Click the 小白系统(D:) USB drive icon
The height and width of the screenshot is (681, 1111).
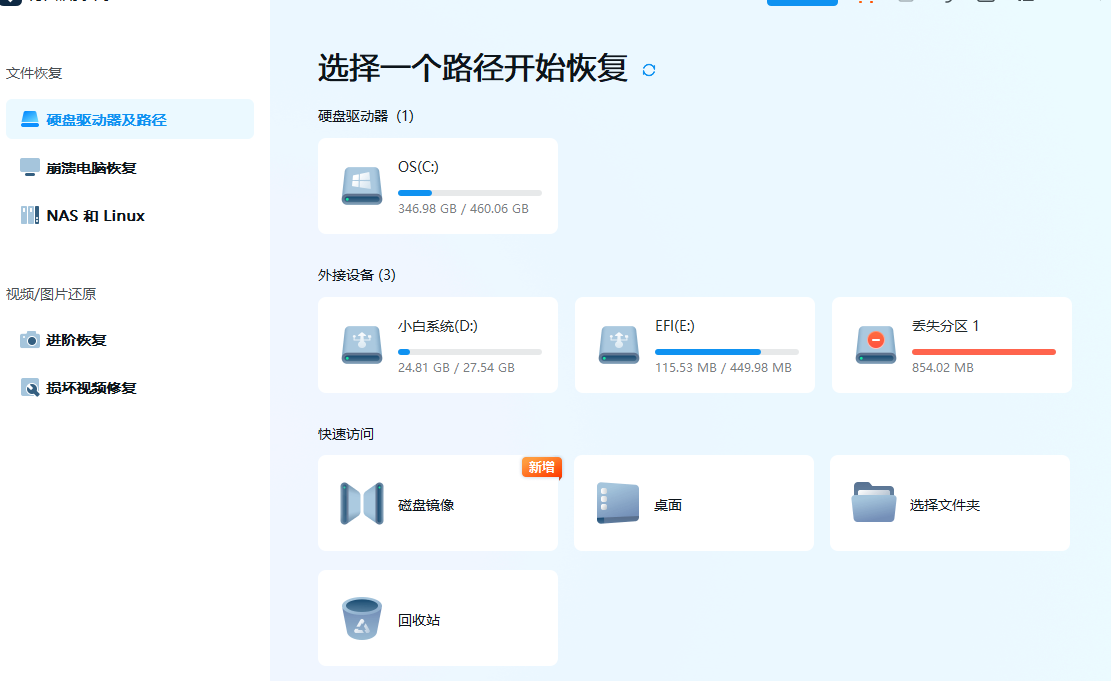point(361,344)
